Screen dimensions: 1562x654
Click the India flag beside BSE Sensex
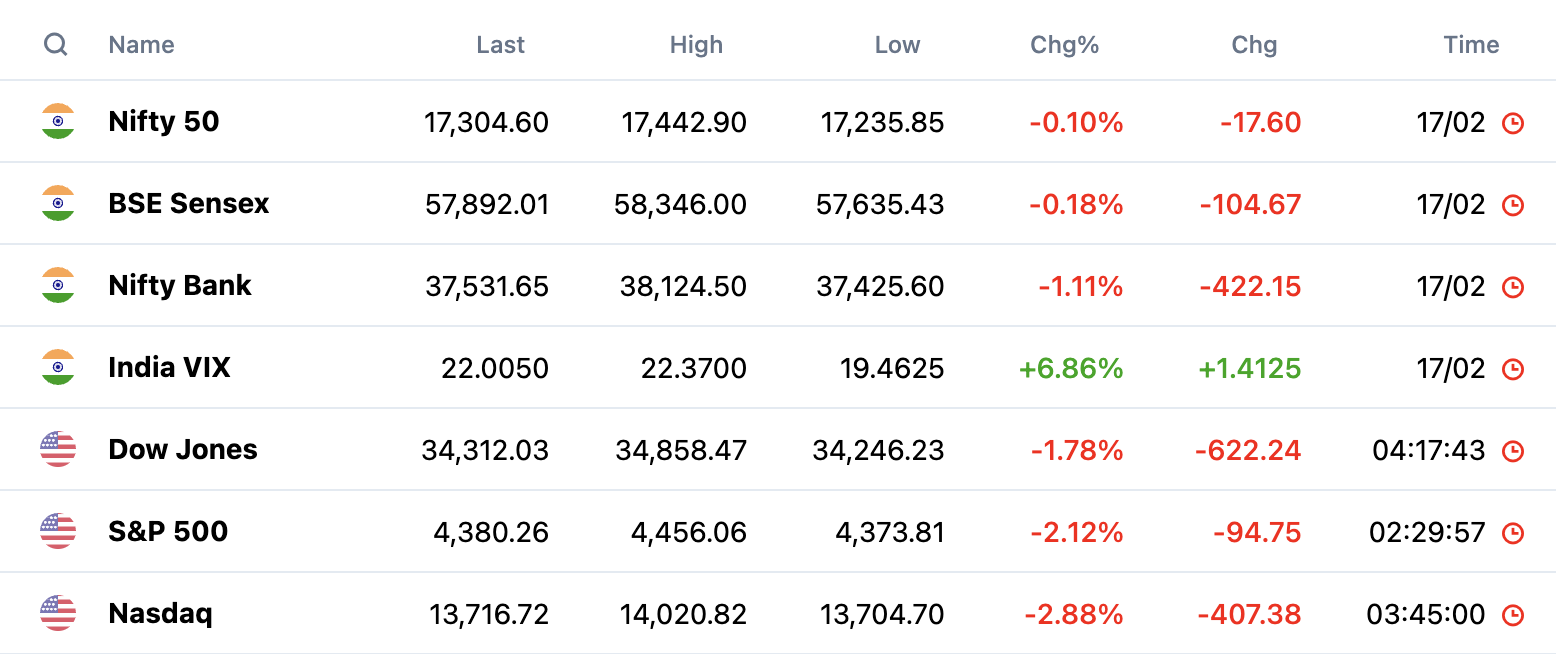(58, 204)
